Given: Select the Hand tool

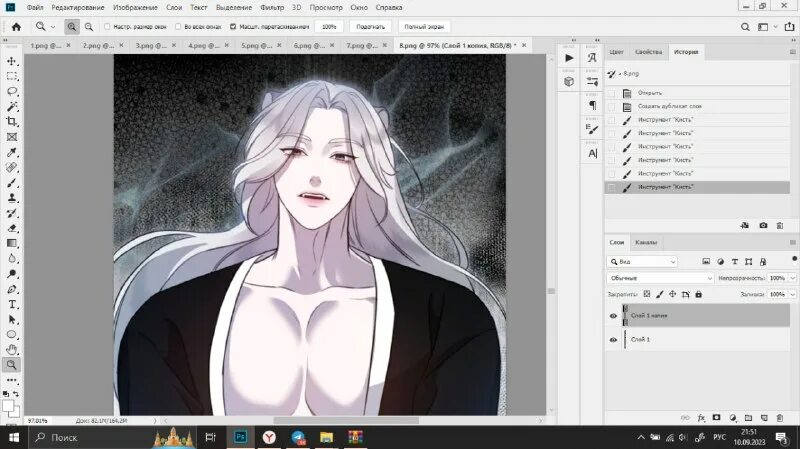Looking at the screenshot, I should [12, 350].
